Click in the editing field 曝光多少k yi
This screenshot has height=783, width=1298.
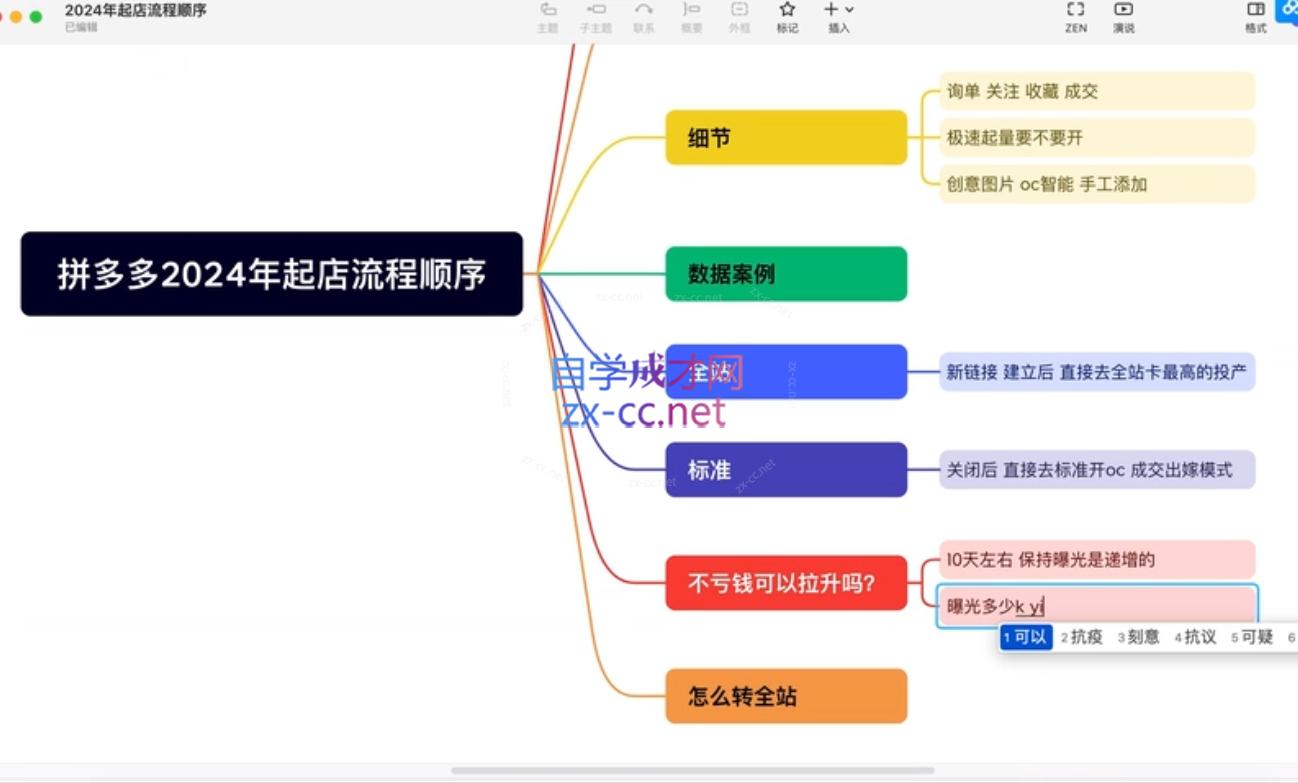pos(1097,606)
